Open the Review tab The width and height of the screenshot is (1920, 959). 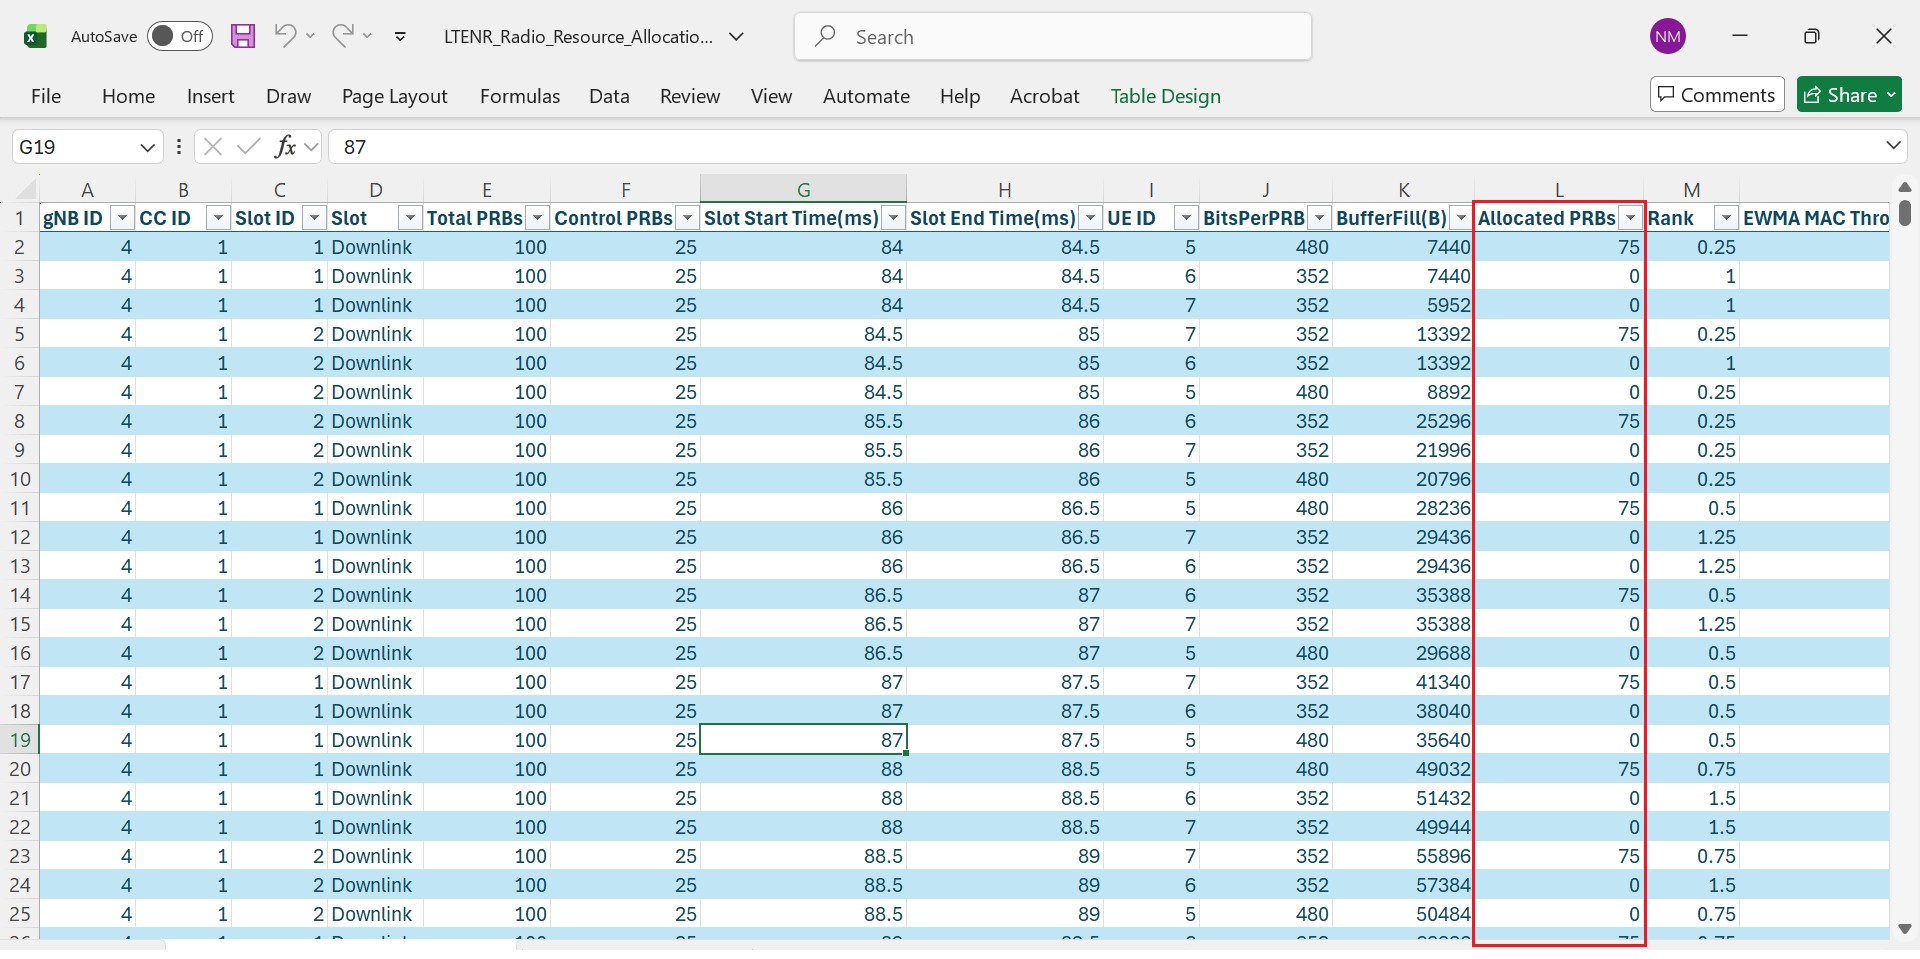coord(690,96)
